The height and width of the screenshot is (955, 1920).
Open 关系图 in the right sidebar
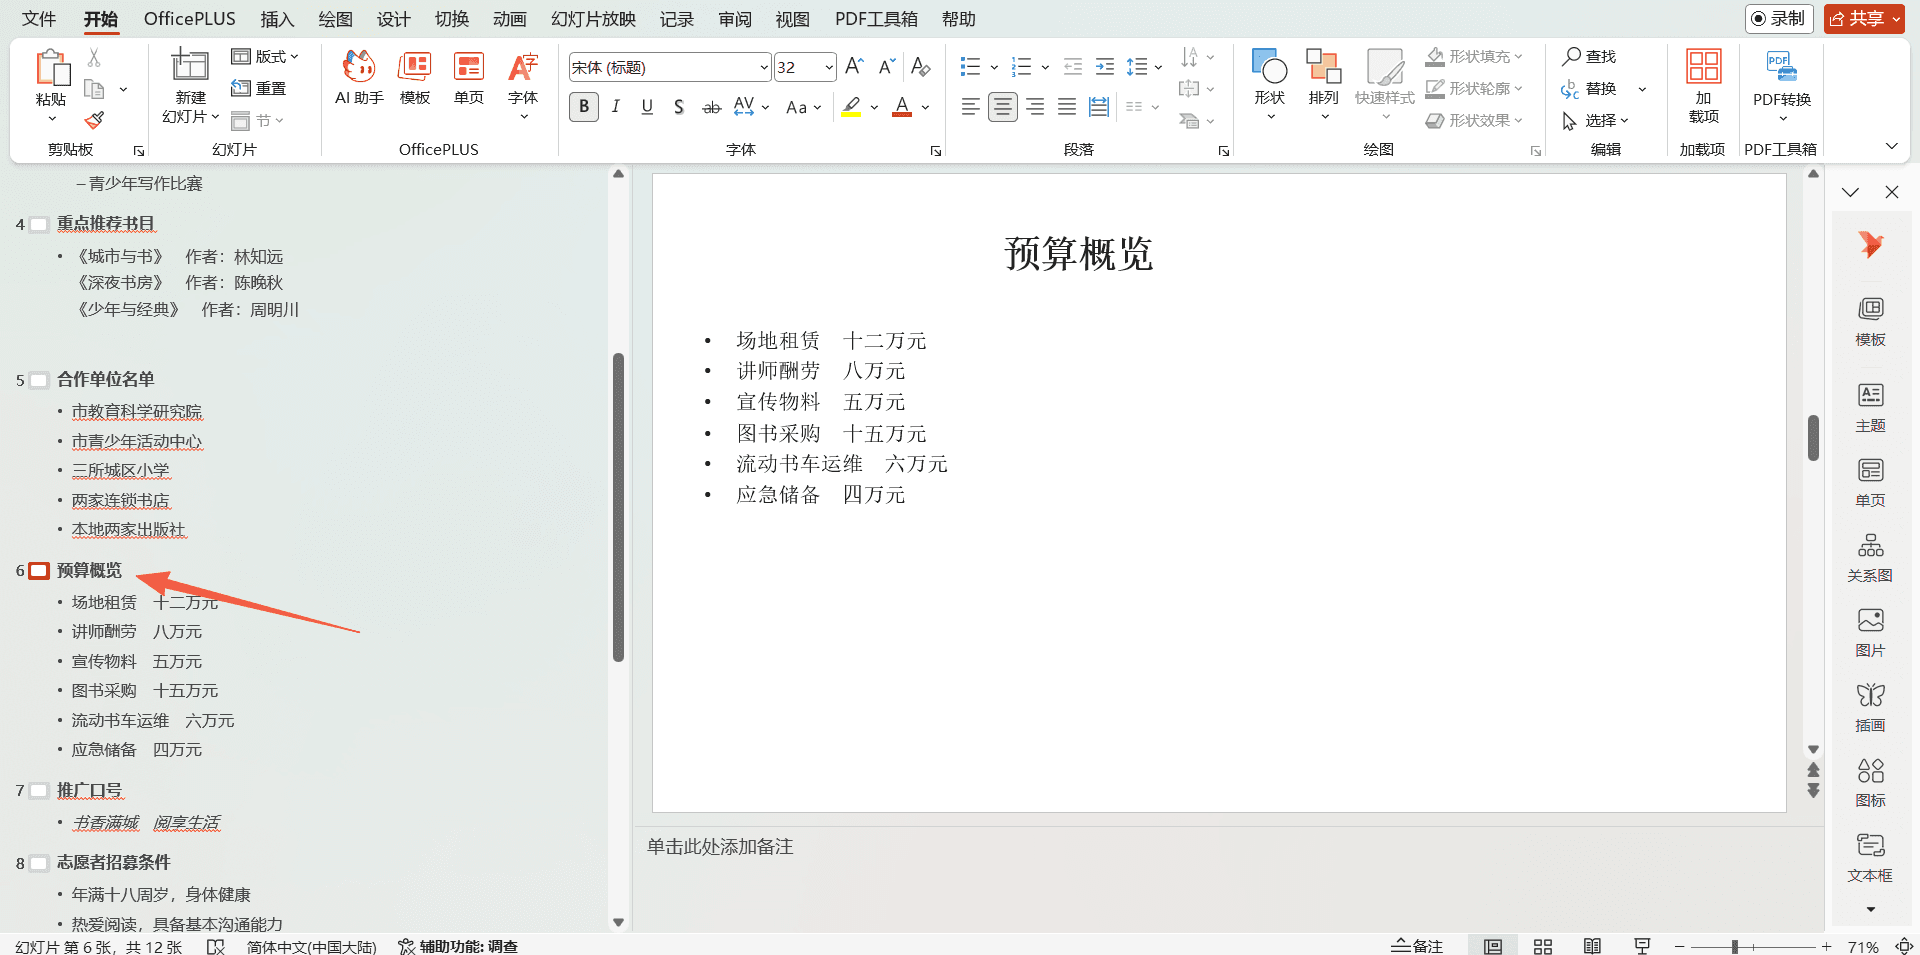(x=1870, y=557)
